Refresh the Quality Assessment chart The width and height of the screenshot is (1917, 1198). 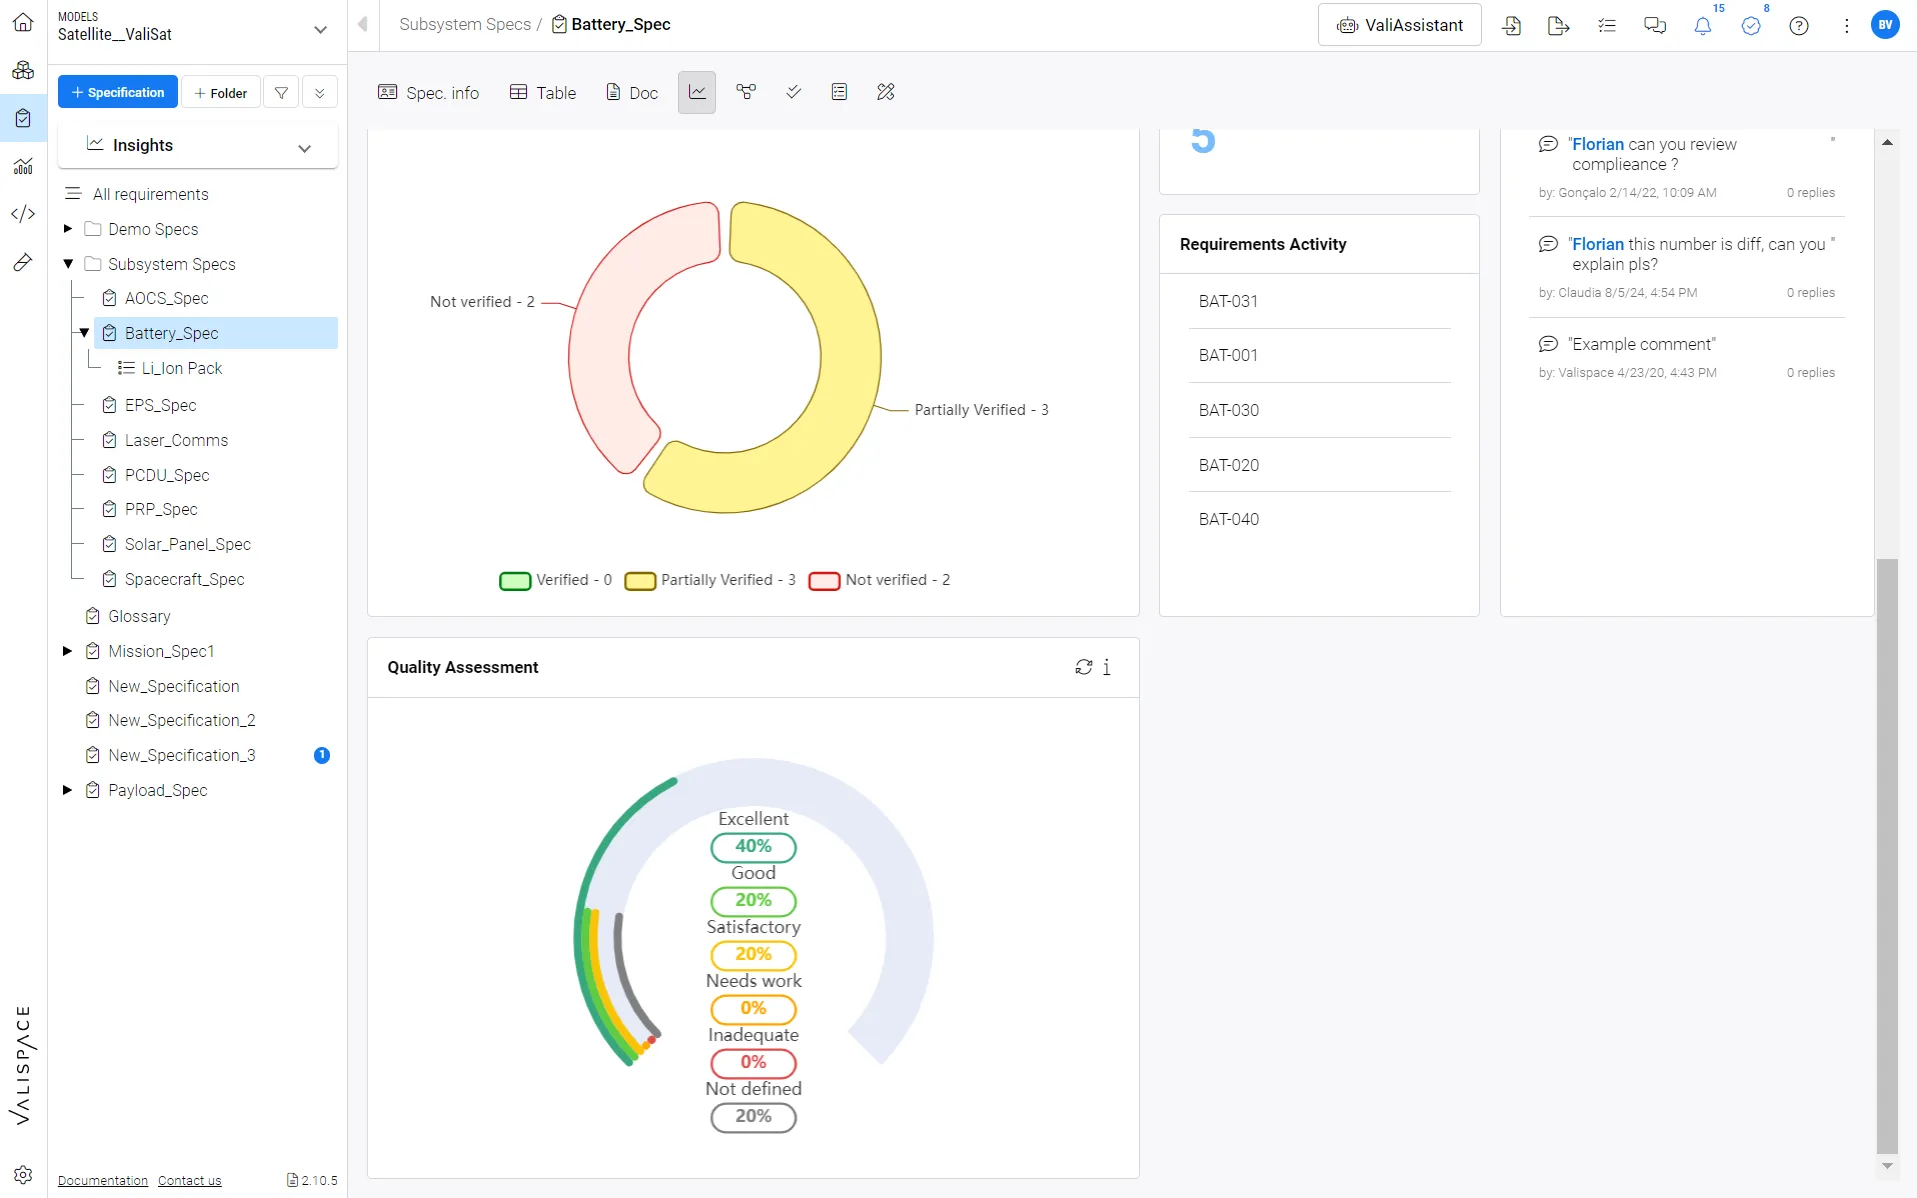click(1083, 667)
